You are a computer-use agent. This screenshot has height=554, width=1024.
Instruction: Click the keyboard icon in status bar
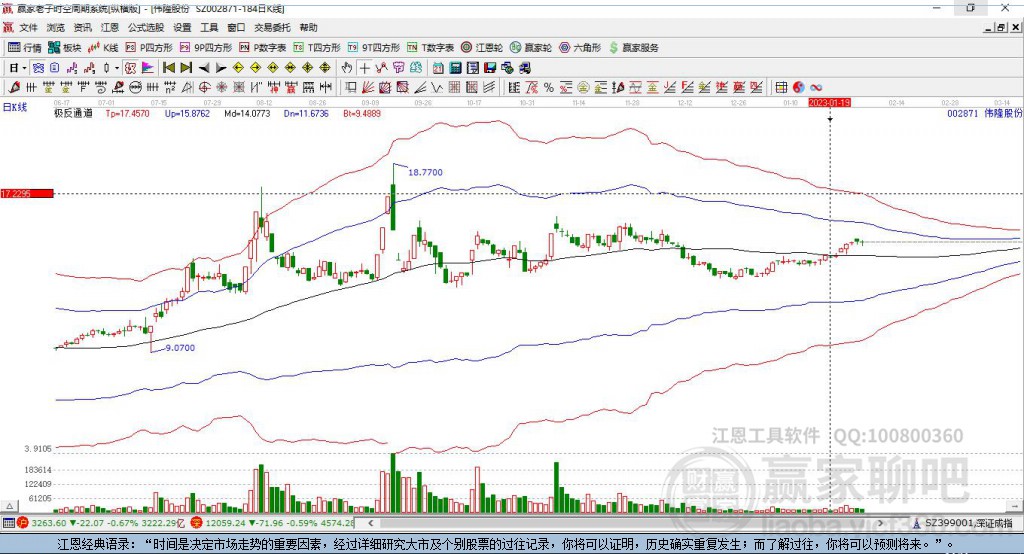[8, 523]
